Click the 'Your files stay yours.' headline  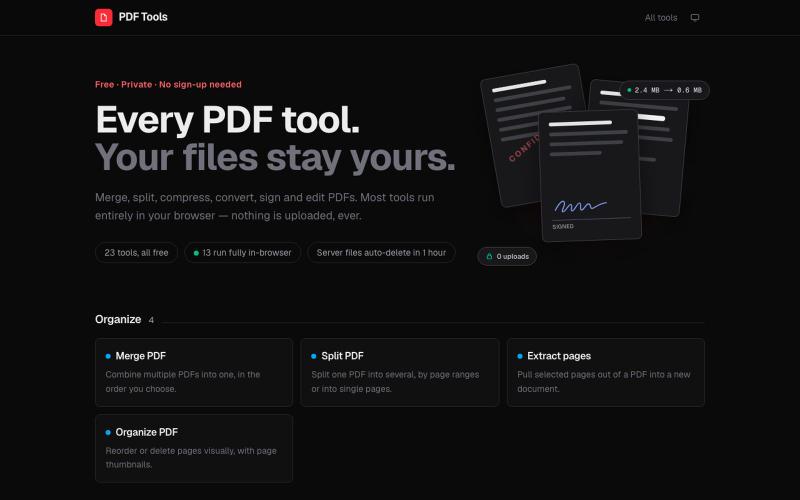[275, 158]
